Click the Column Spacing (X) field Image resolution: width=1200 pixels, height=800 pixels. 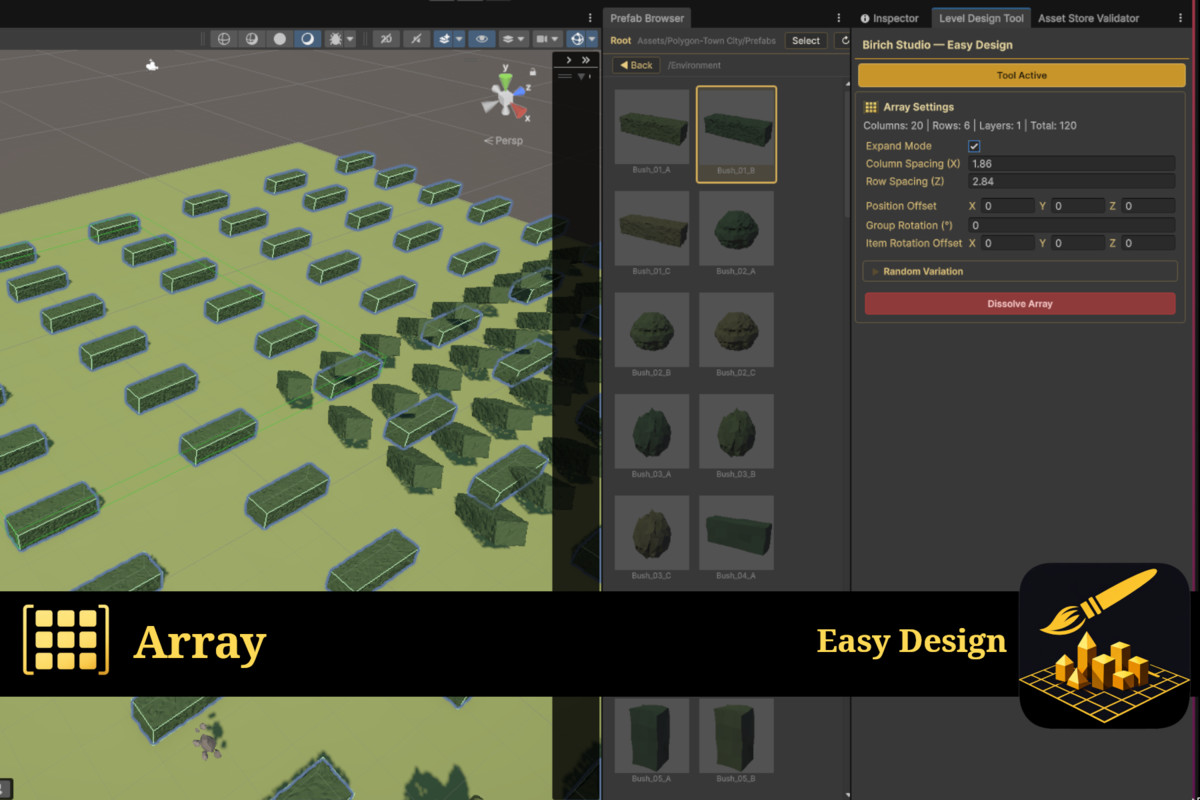point(1071,163)
